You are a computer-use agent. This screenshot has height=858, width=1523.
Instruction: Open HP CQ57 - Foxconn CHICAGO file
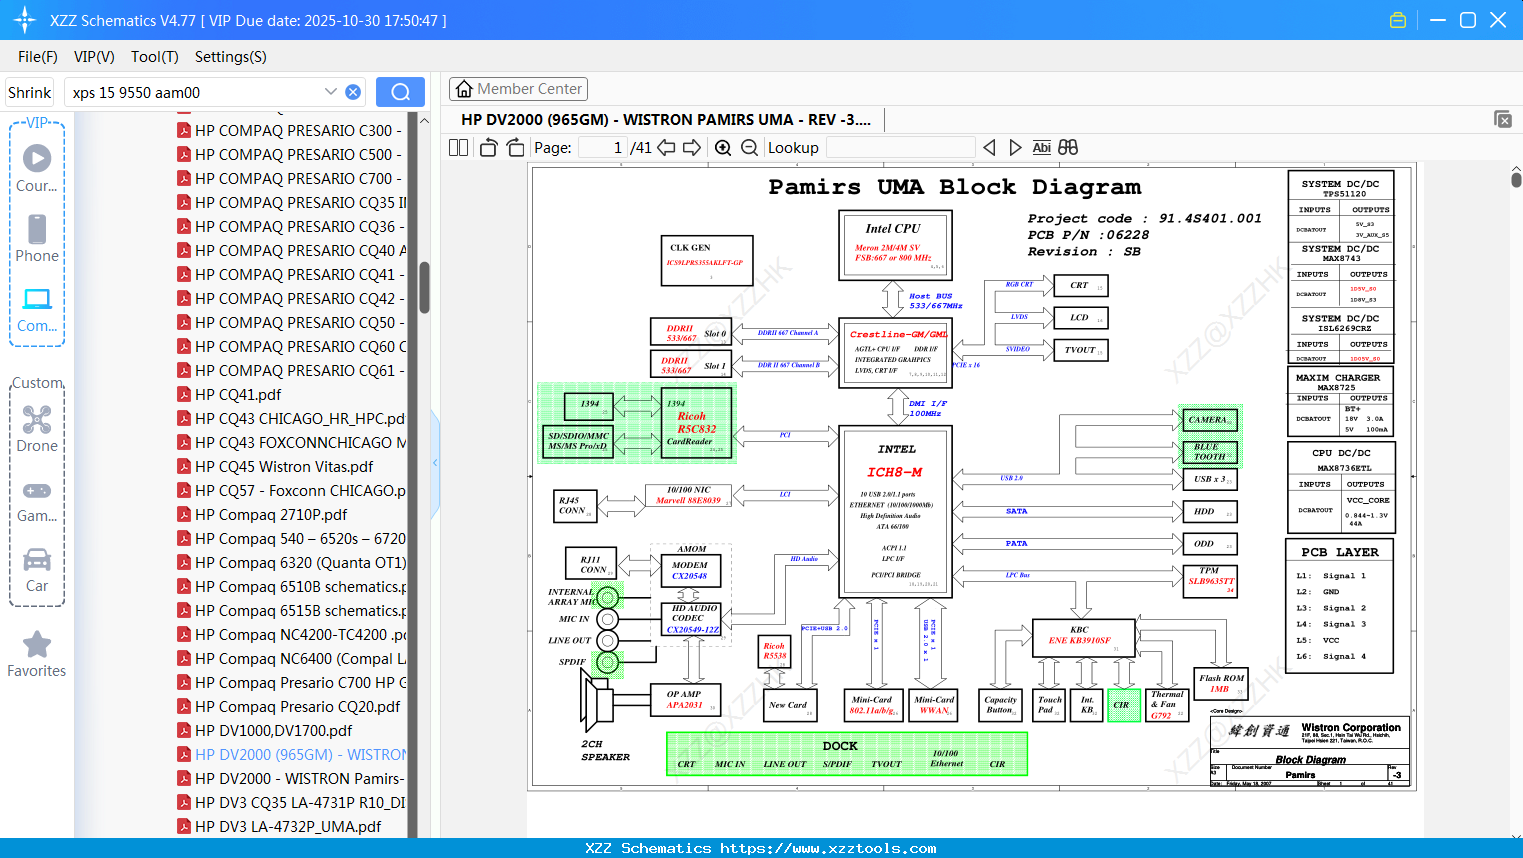point(291,490)
